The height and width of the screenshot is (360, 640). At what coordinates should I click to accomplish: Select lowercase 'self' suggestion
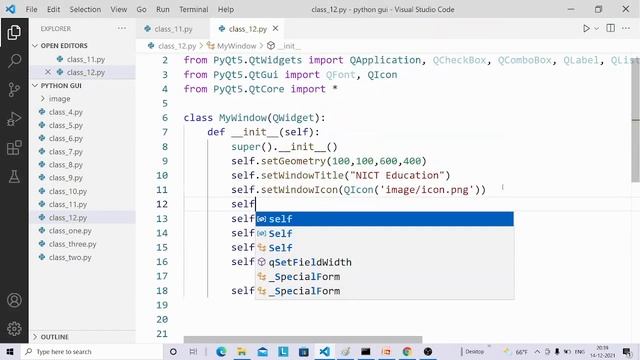coord(384,219)
